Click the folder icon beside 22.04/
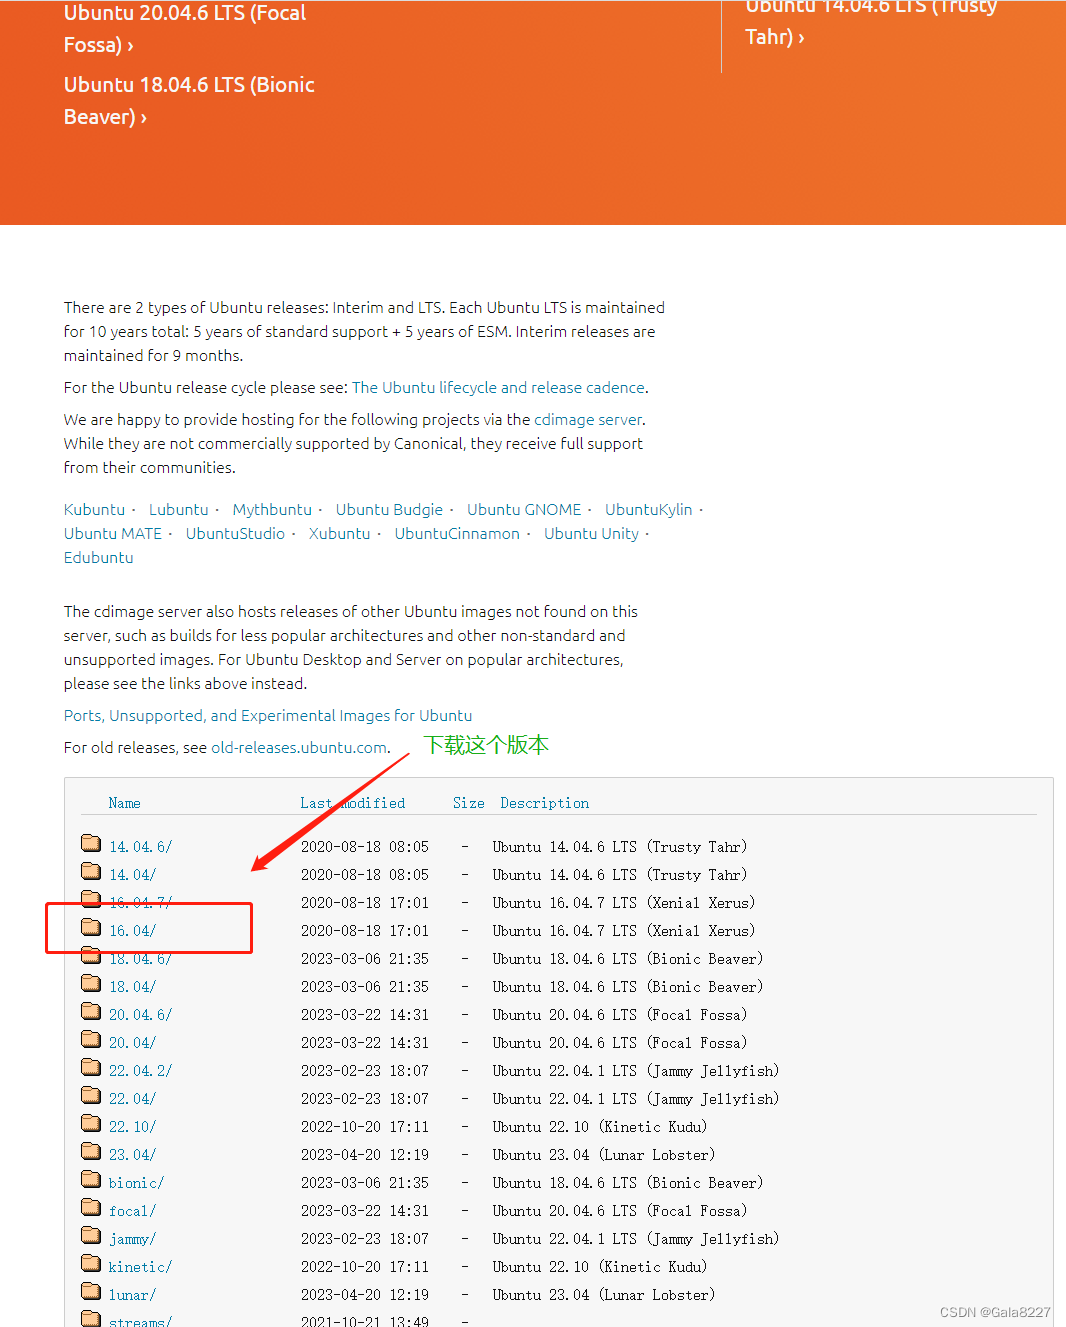 coord(91,1094)
